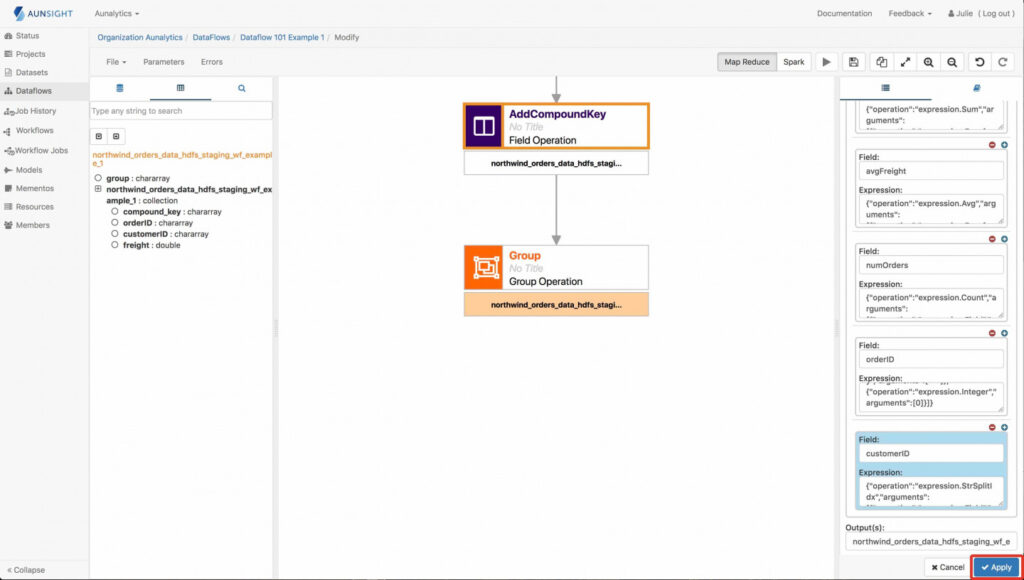Open the Aunalytics organization dropdown
Viewport: 1024px width, 580px height.
(x=114, y=13)
